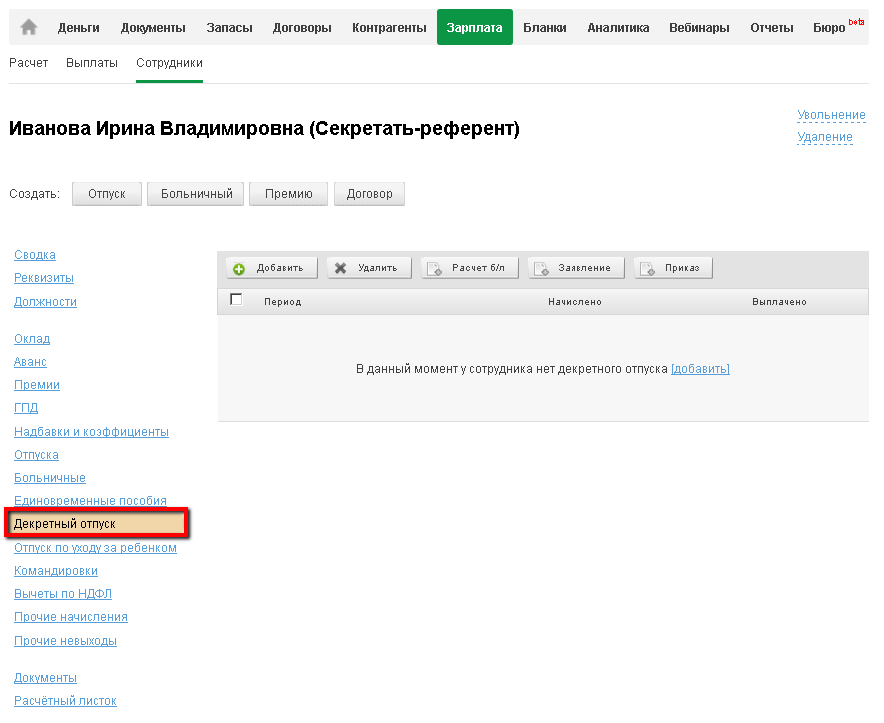Click the Удаление link
This screenshot has width=884, height=723.
825,136
